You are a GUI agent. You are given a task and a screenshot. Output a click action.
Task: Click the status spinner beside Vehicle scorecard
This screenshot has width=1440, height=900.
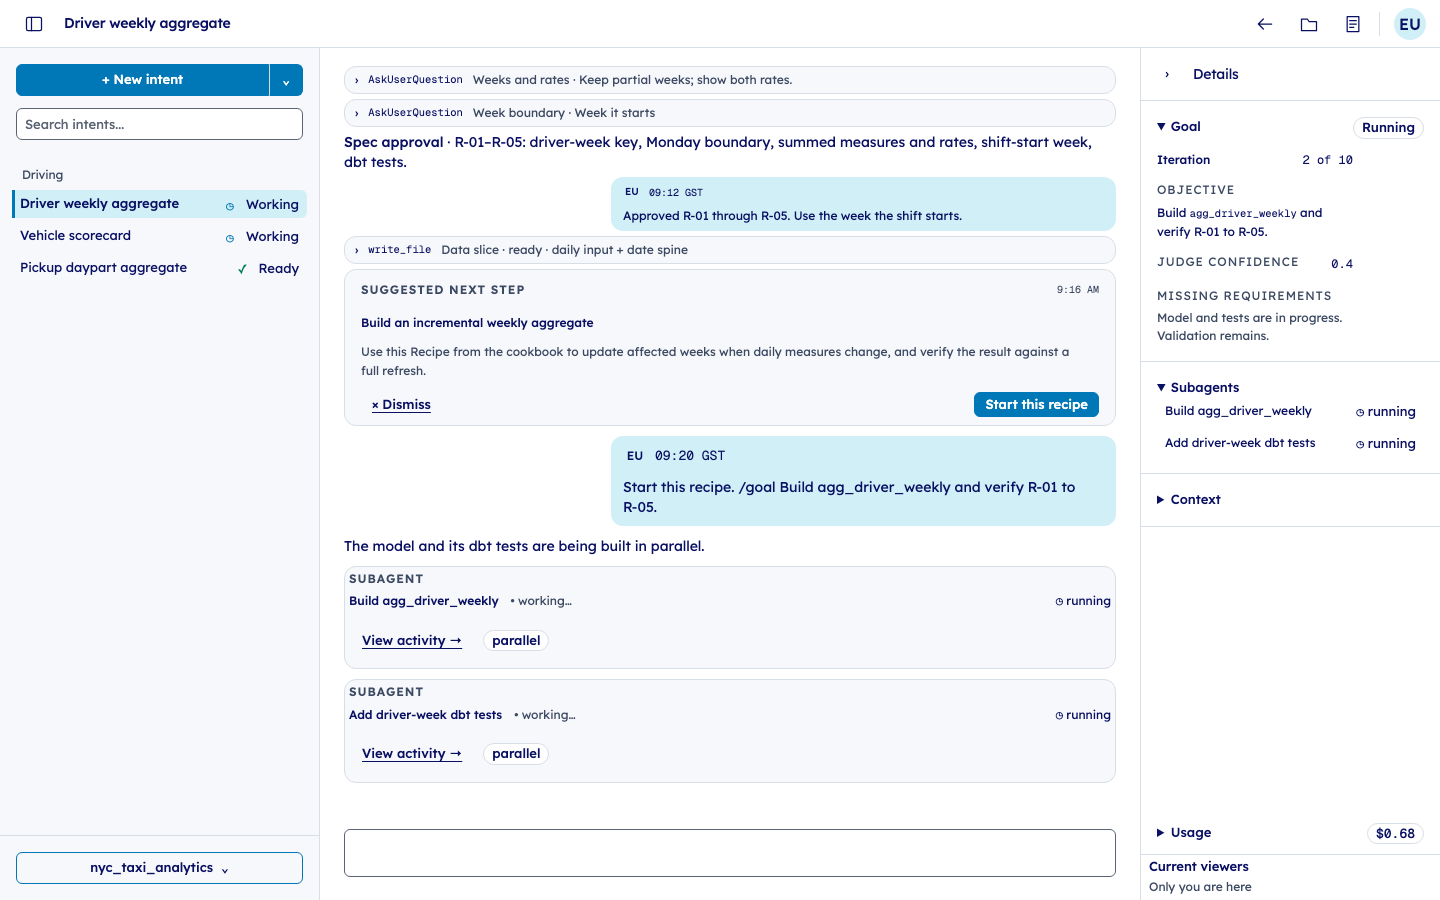[230, 238]
